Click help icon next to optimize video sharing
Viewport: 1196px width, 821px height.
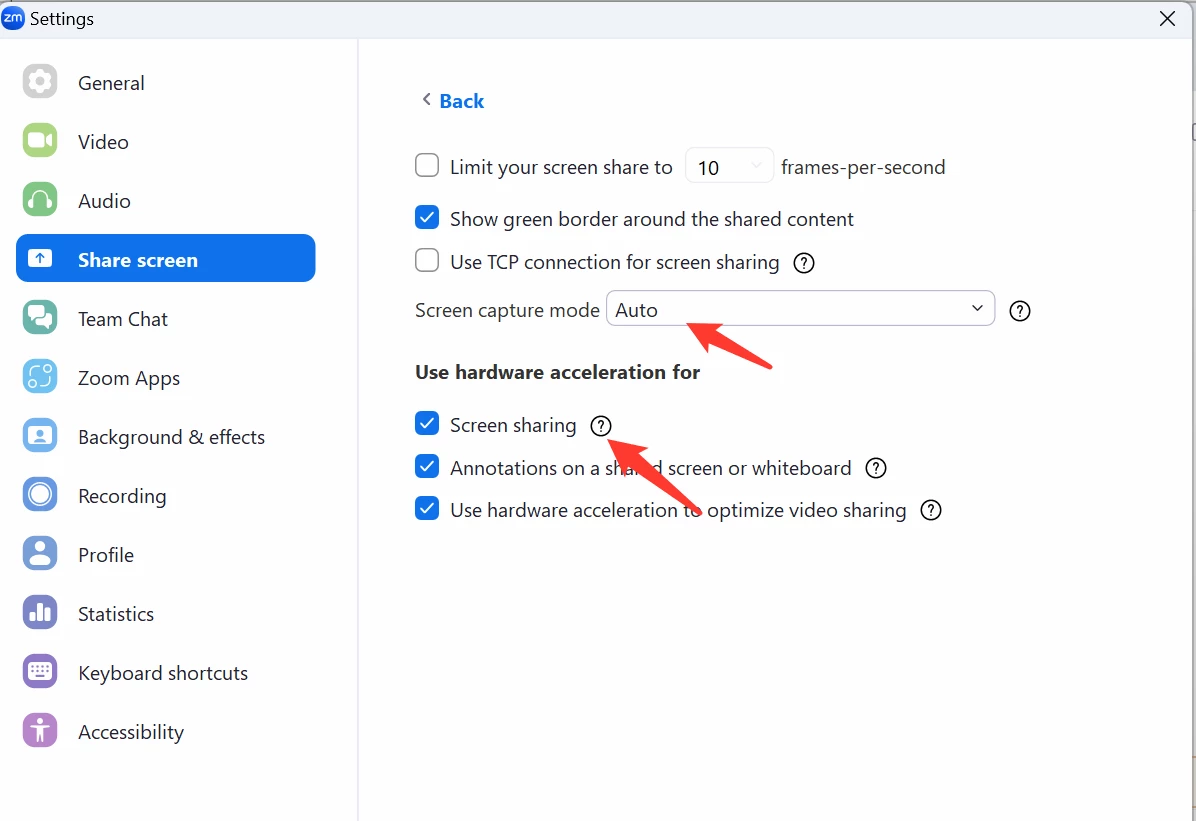click(x=931, y=510)
